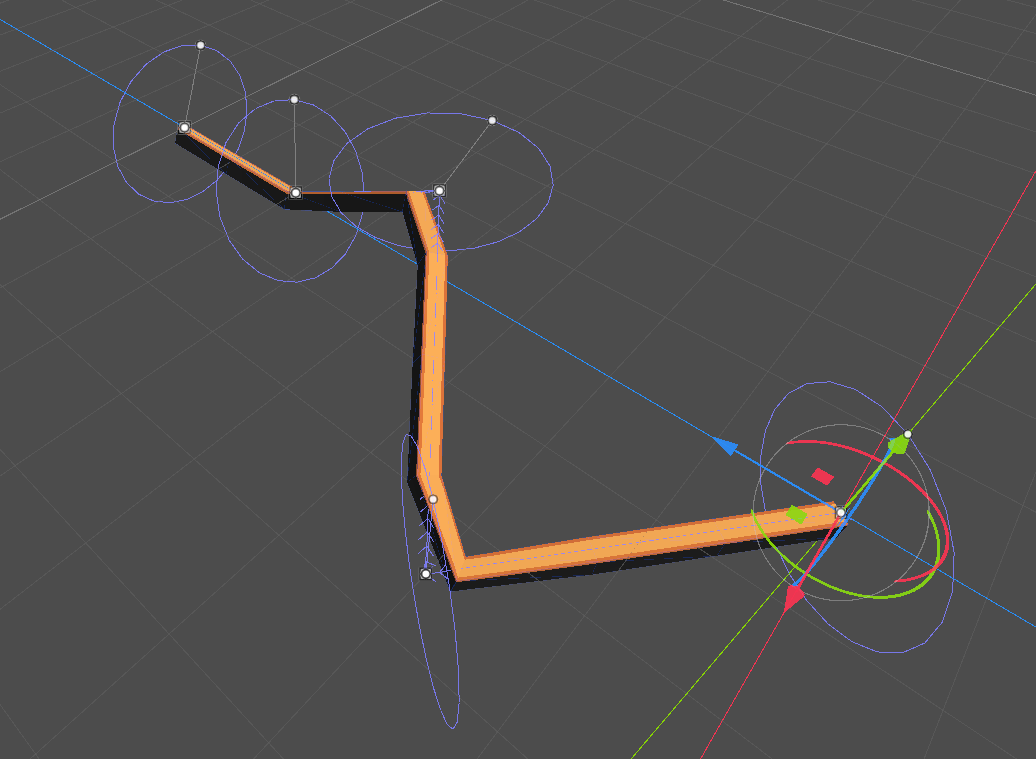The image size is (1036, 759).
Task: Click the red square plane handle on the gizmo
Action: click(x=820, y=474)
